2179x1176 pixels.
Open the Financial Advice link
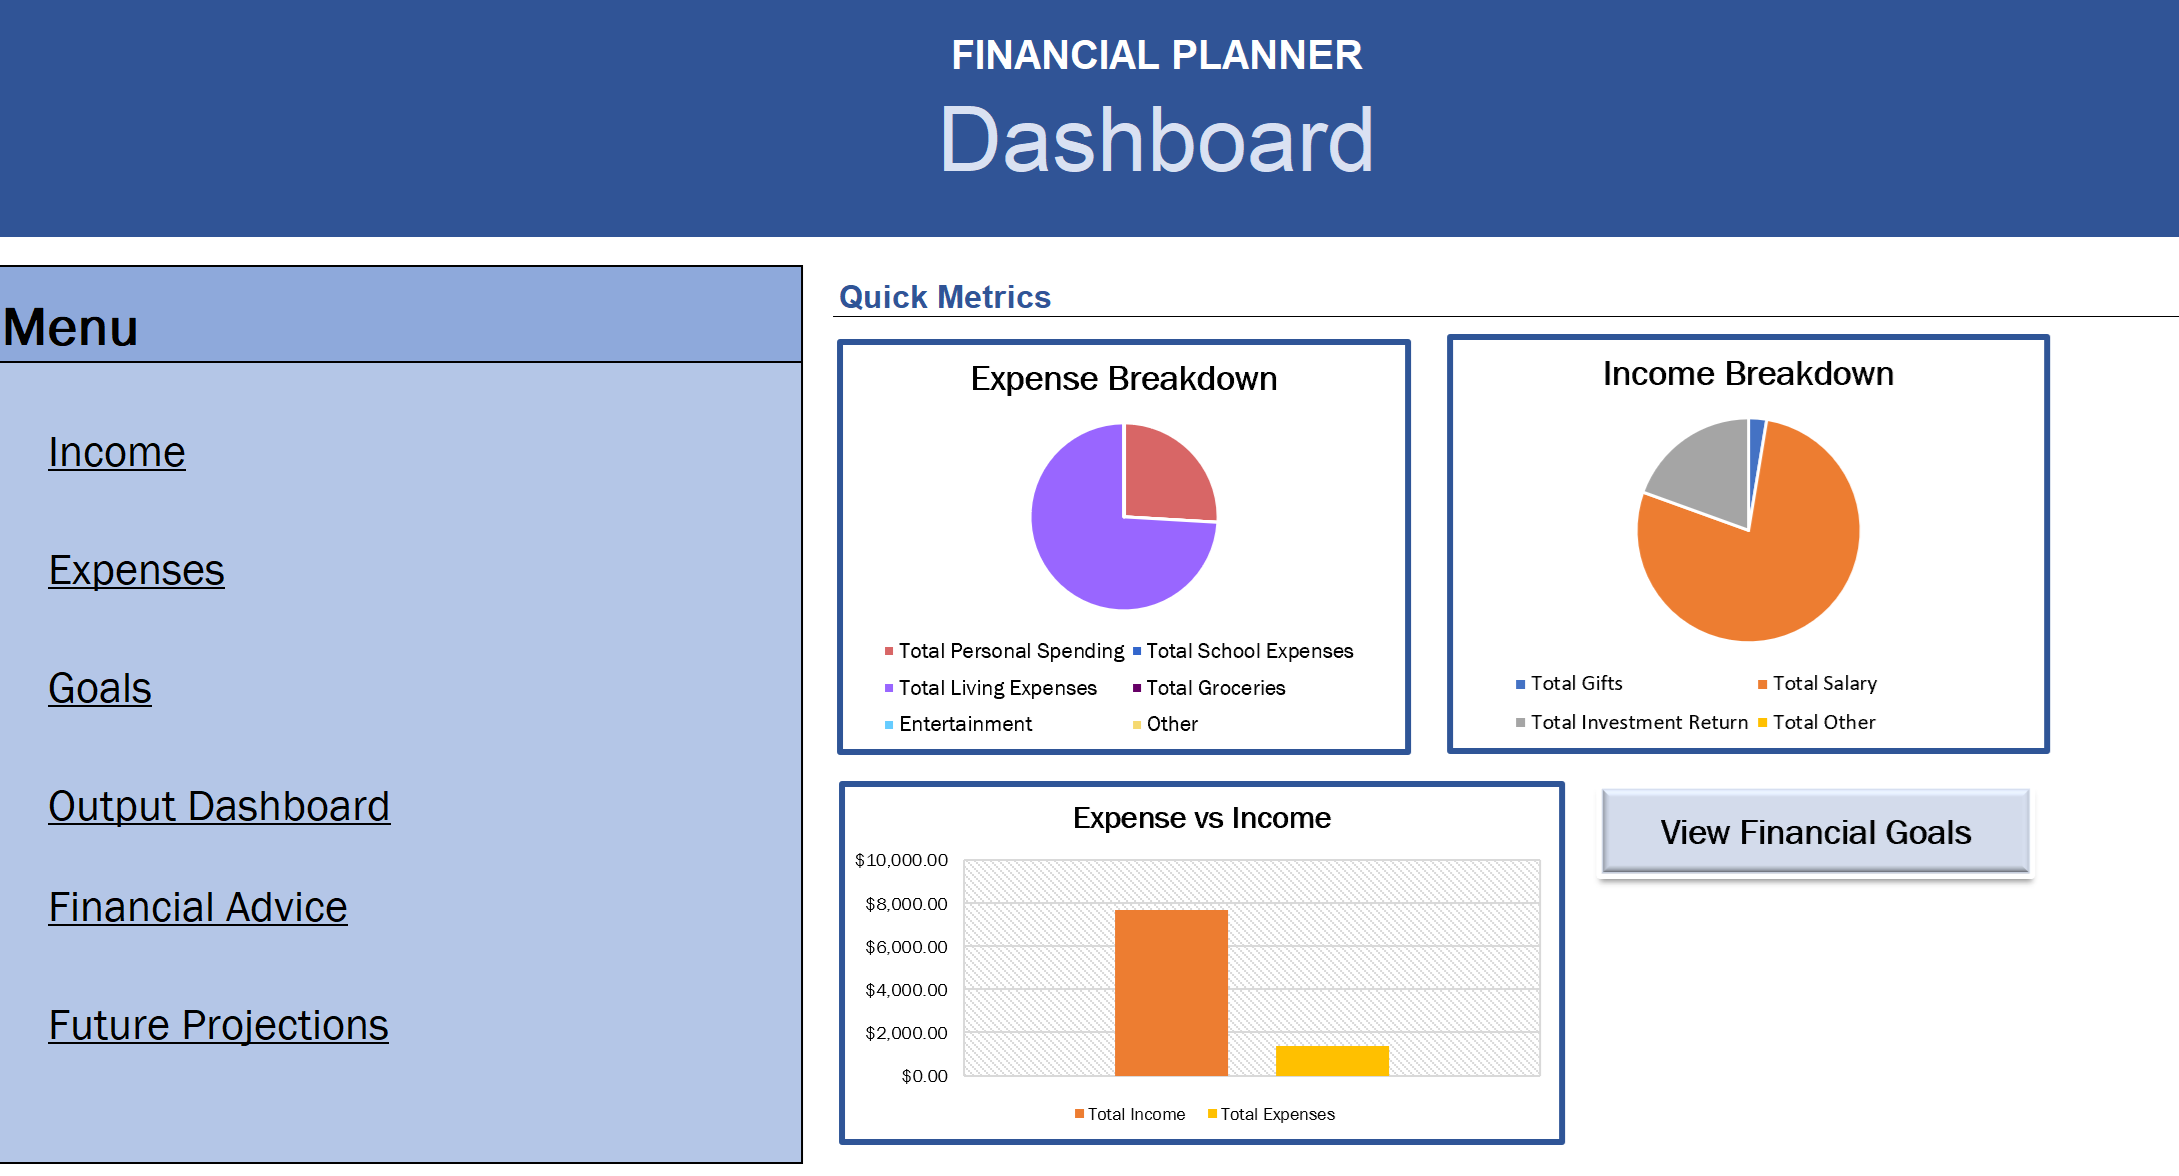point(198,908)
